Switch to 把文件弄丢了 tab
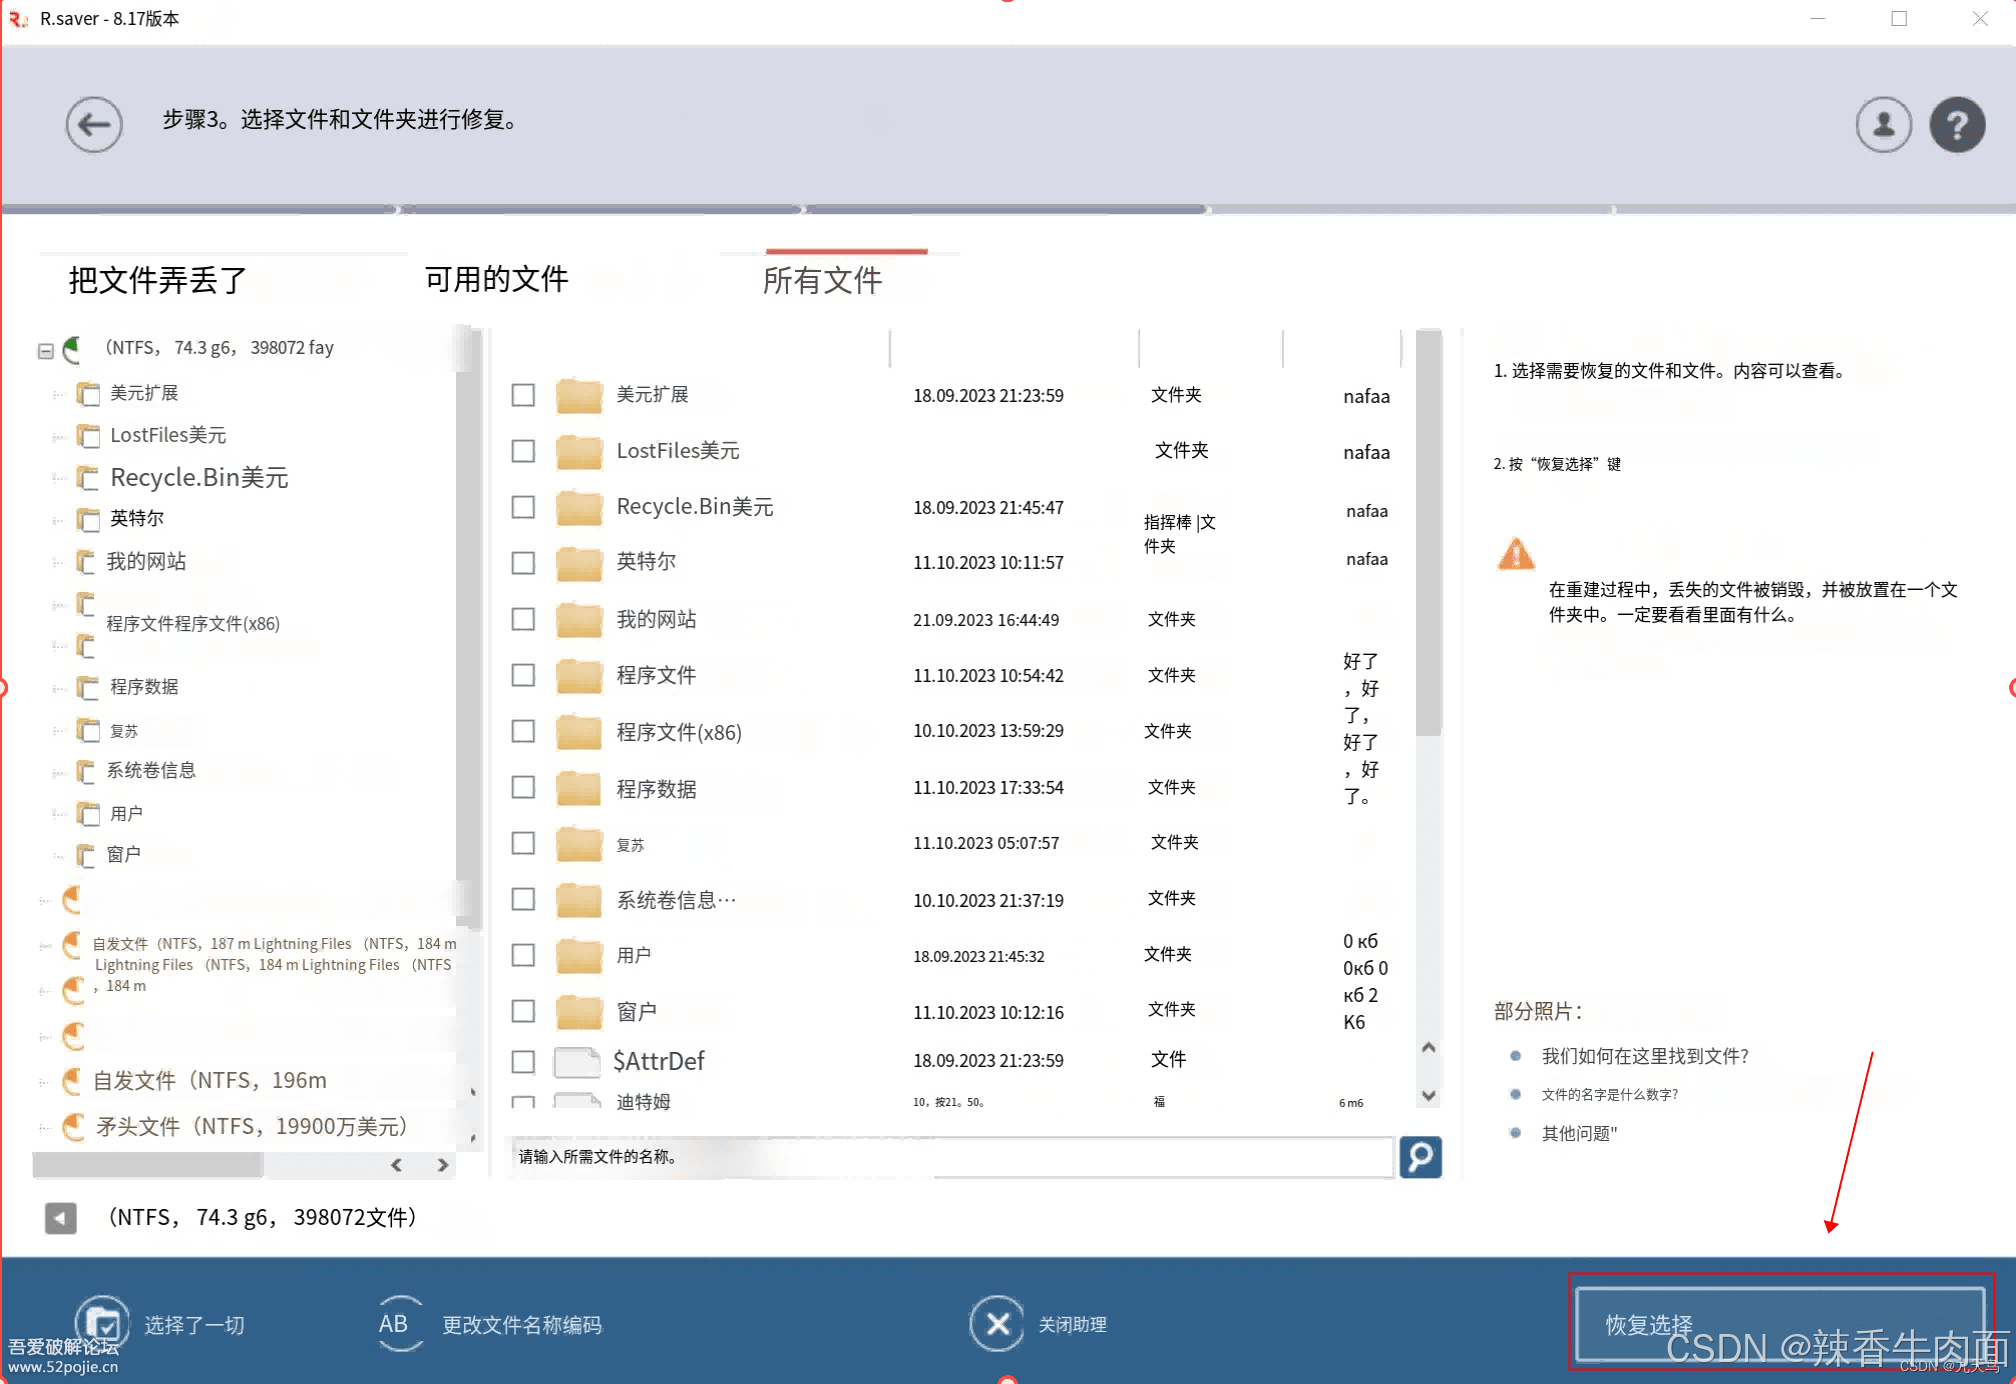 [x=157, y=280]
